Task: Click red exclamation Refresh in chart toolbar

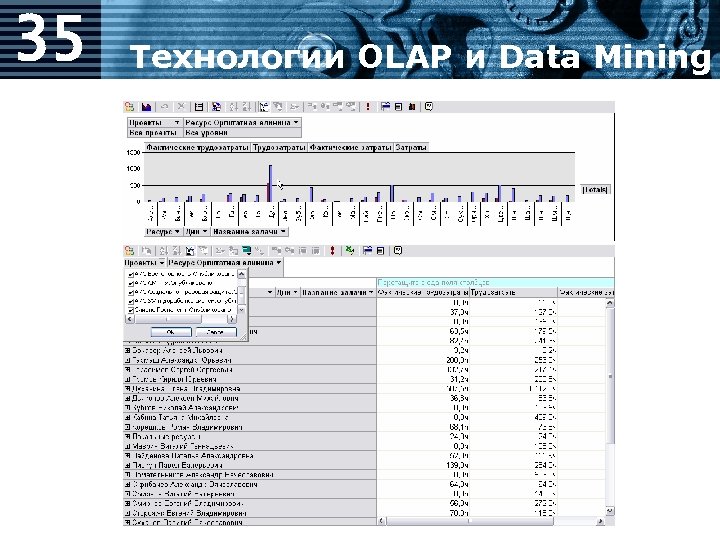Action: point(368,107)
